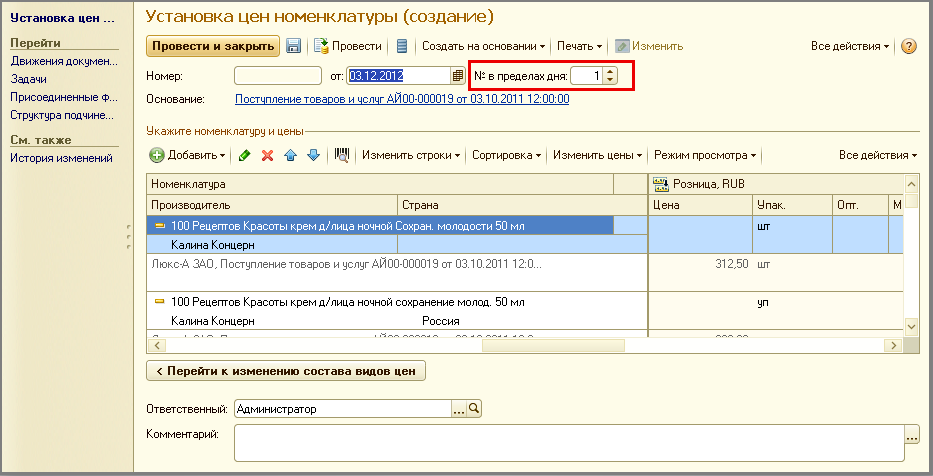Click the save diskette icon

click(293, 46)
